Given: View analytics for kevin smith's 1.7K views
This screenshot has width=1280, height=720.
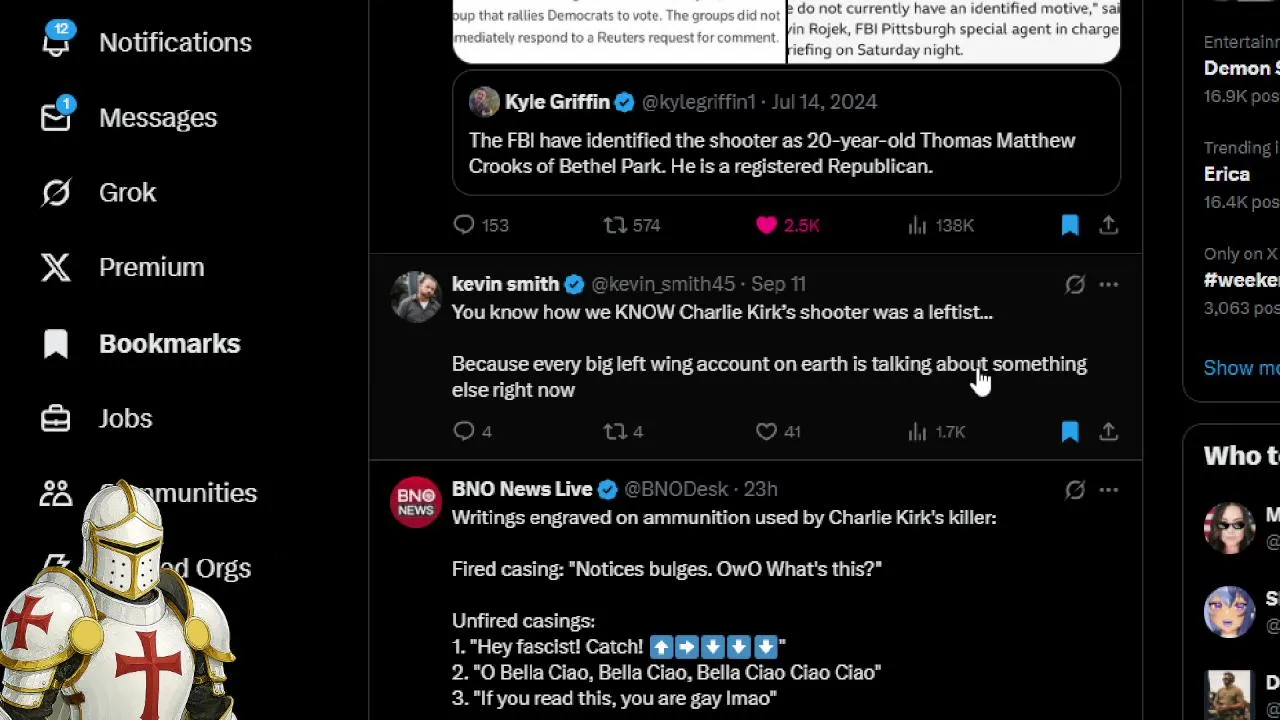Looking at the screenshot, I should pos(936,431).
